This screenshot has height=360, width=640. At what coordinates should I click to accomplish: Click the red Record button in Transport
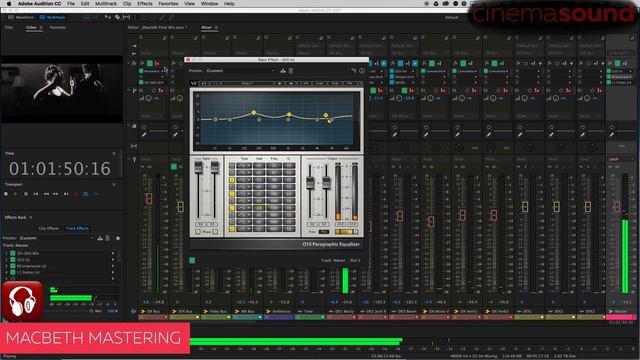76,194
